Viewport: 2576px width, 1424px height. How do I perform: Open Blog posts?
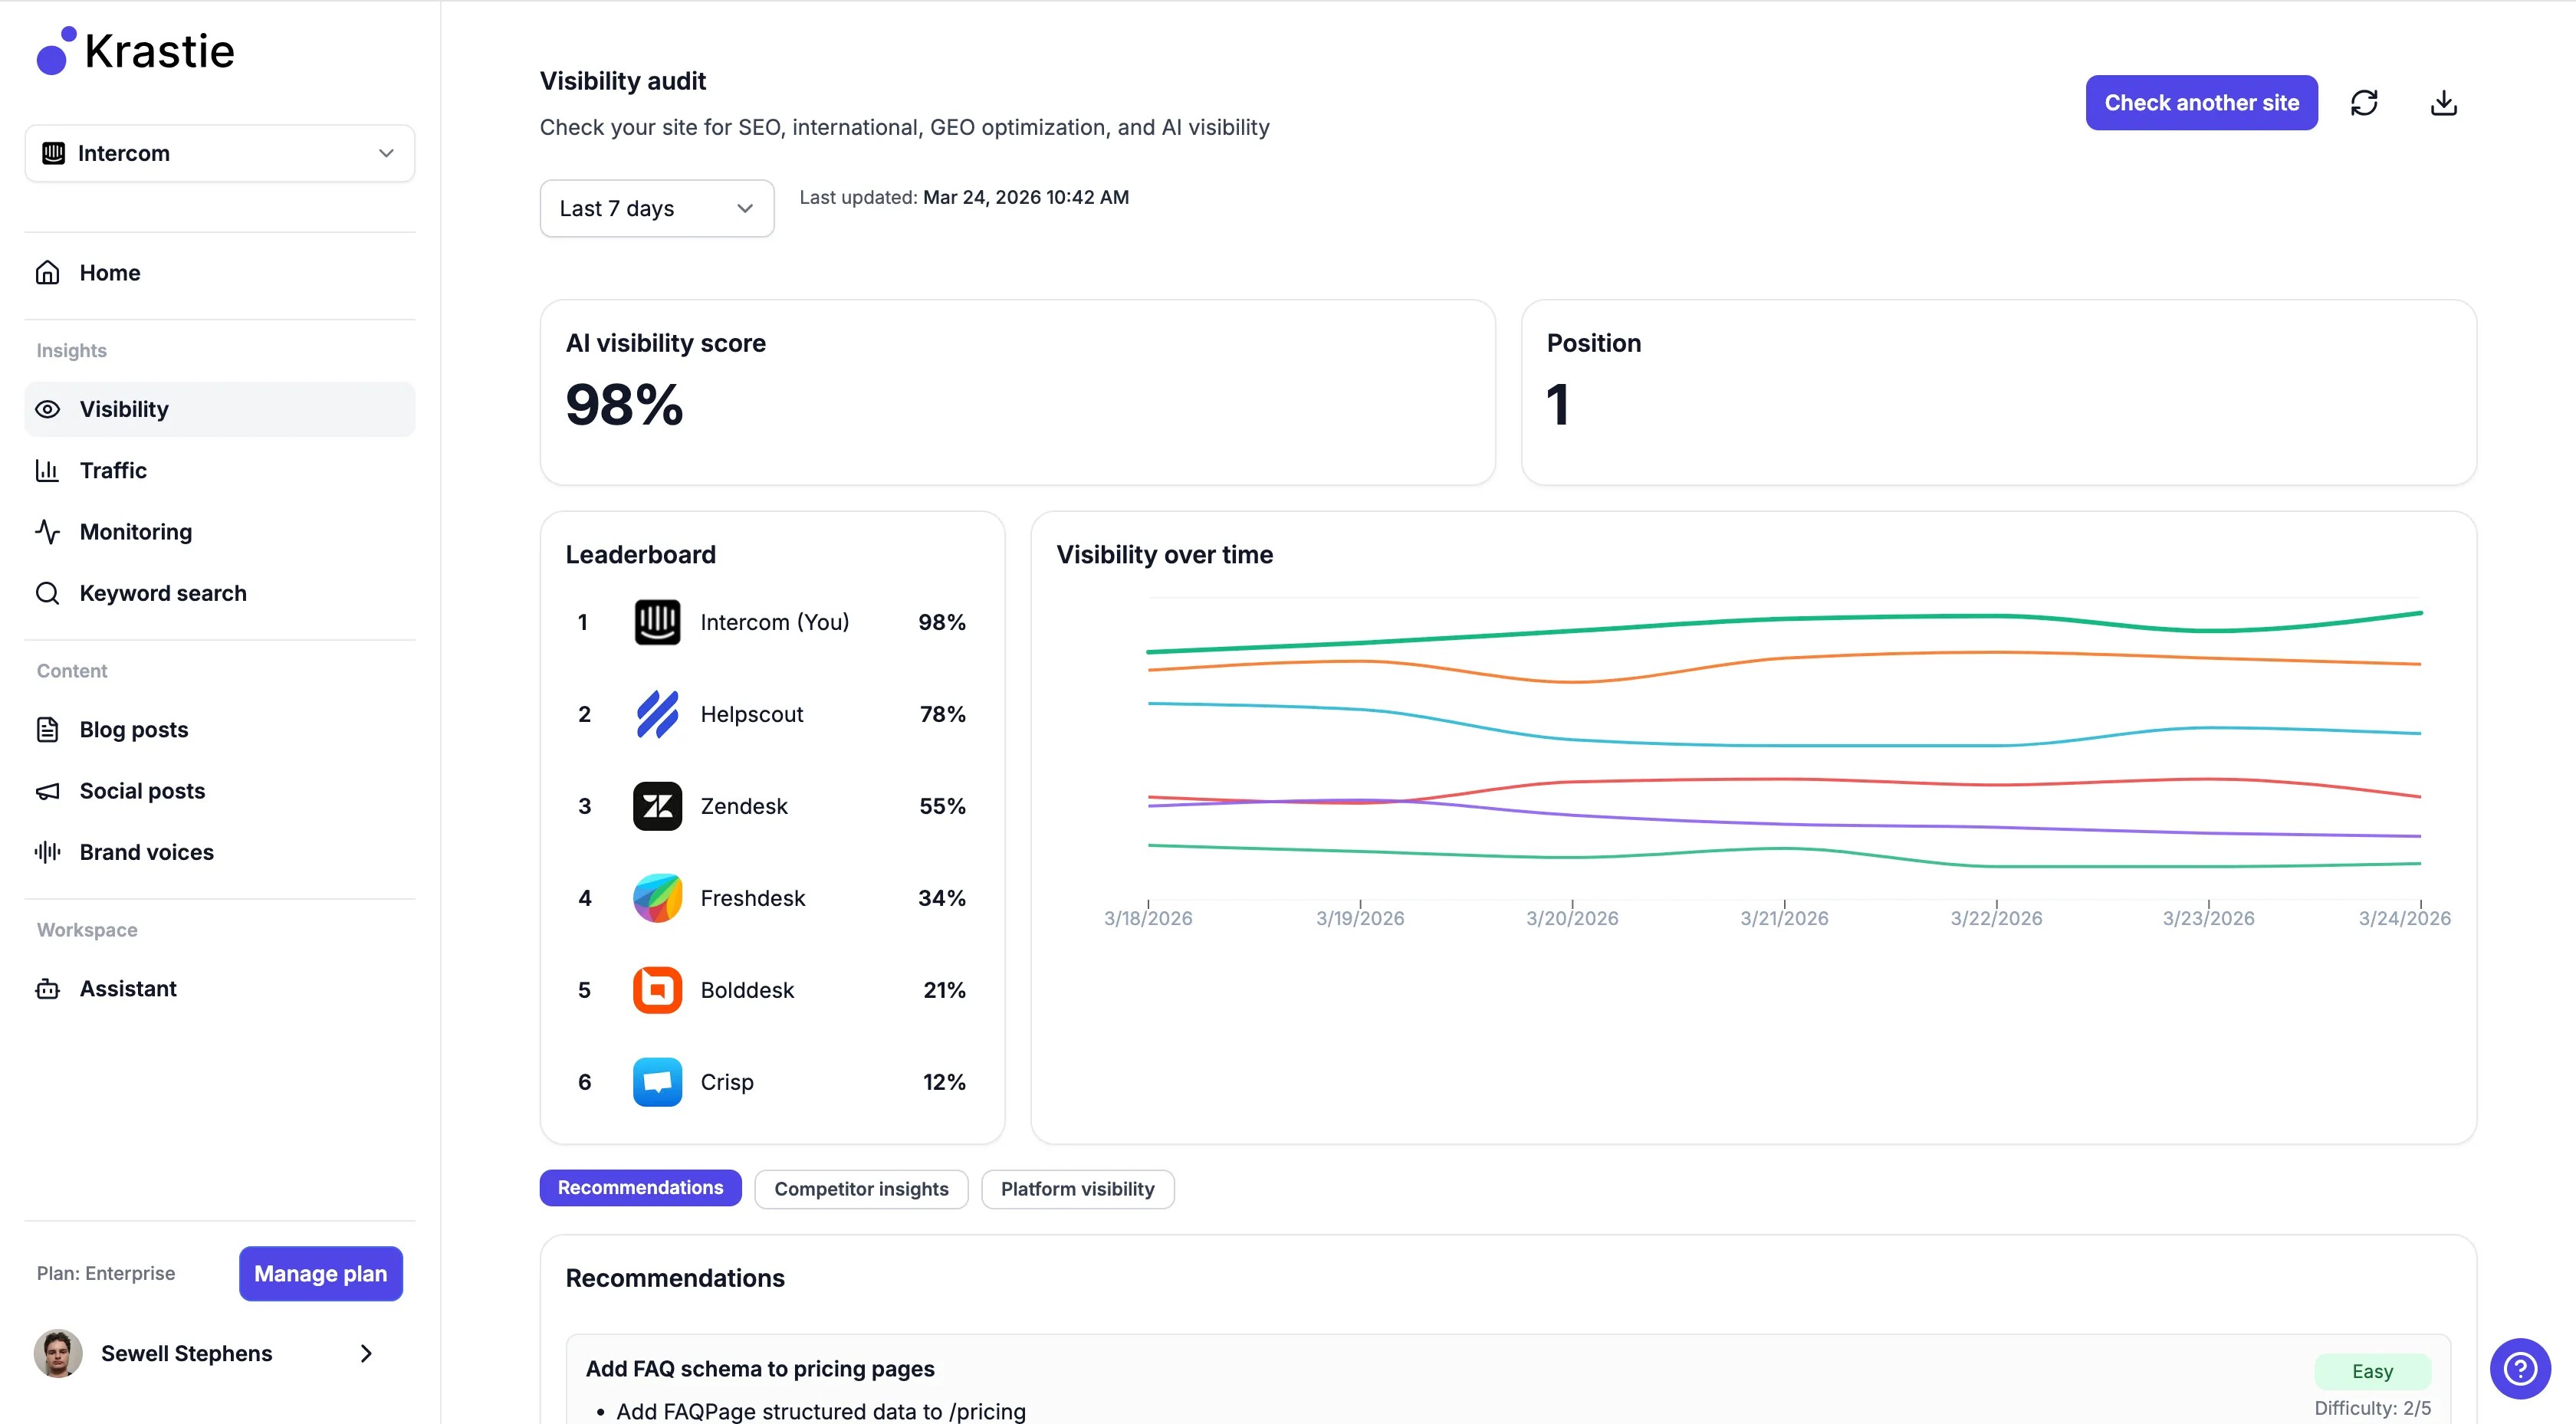point(219,729)
